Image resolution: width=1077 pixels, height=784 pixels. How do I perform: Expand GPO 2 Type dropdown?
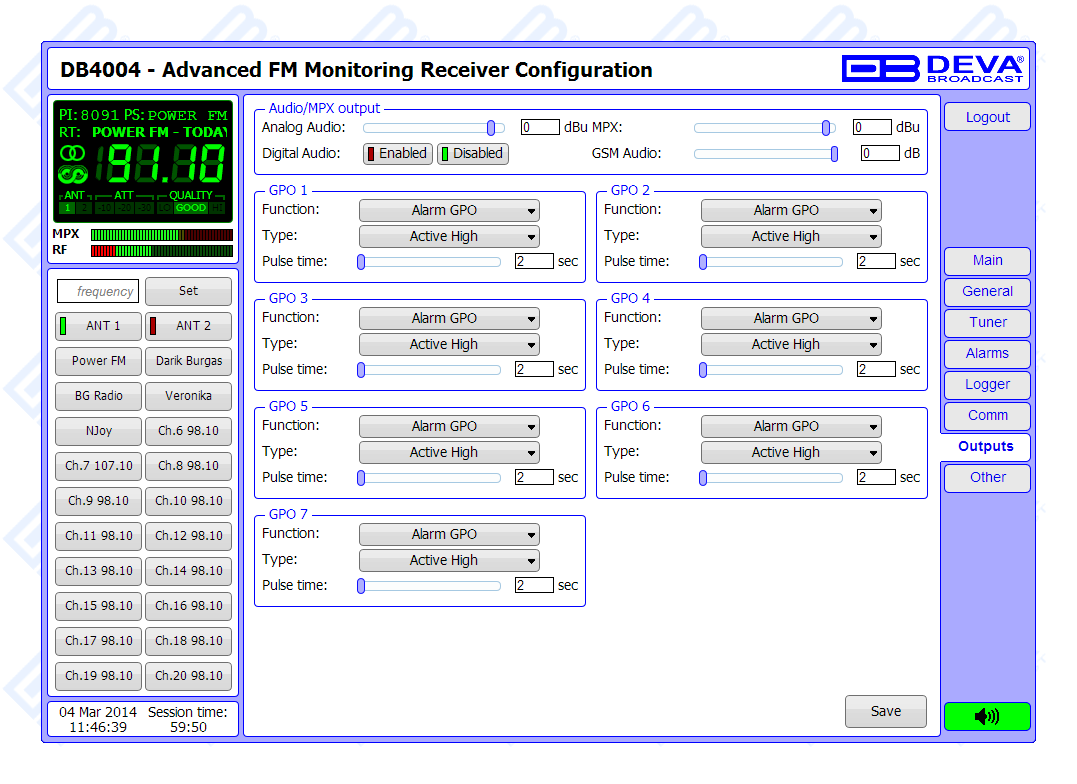(x=791, y=237)
